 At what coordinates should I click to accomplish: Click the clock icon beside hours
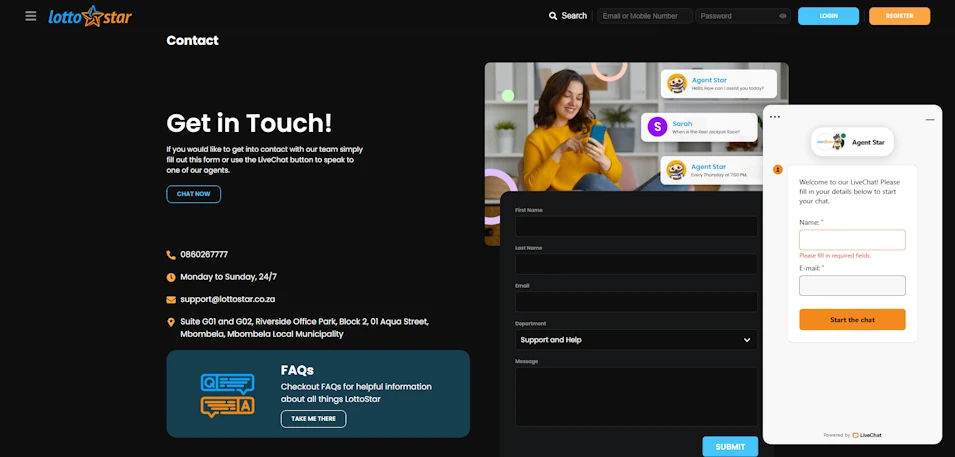tap(171, 277)
